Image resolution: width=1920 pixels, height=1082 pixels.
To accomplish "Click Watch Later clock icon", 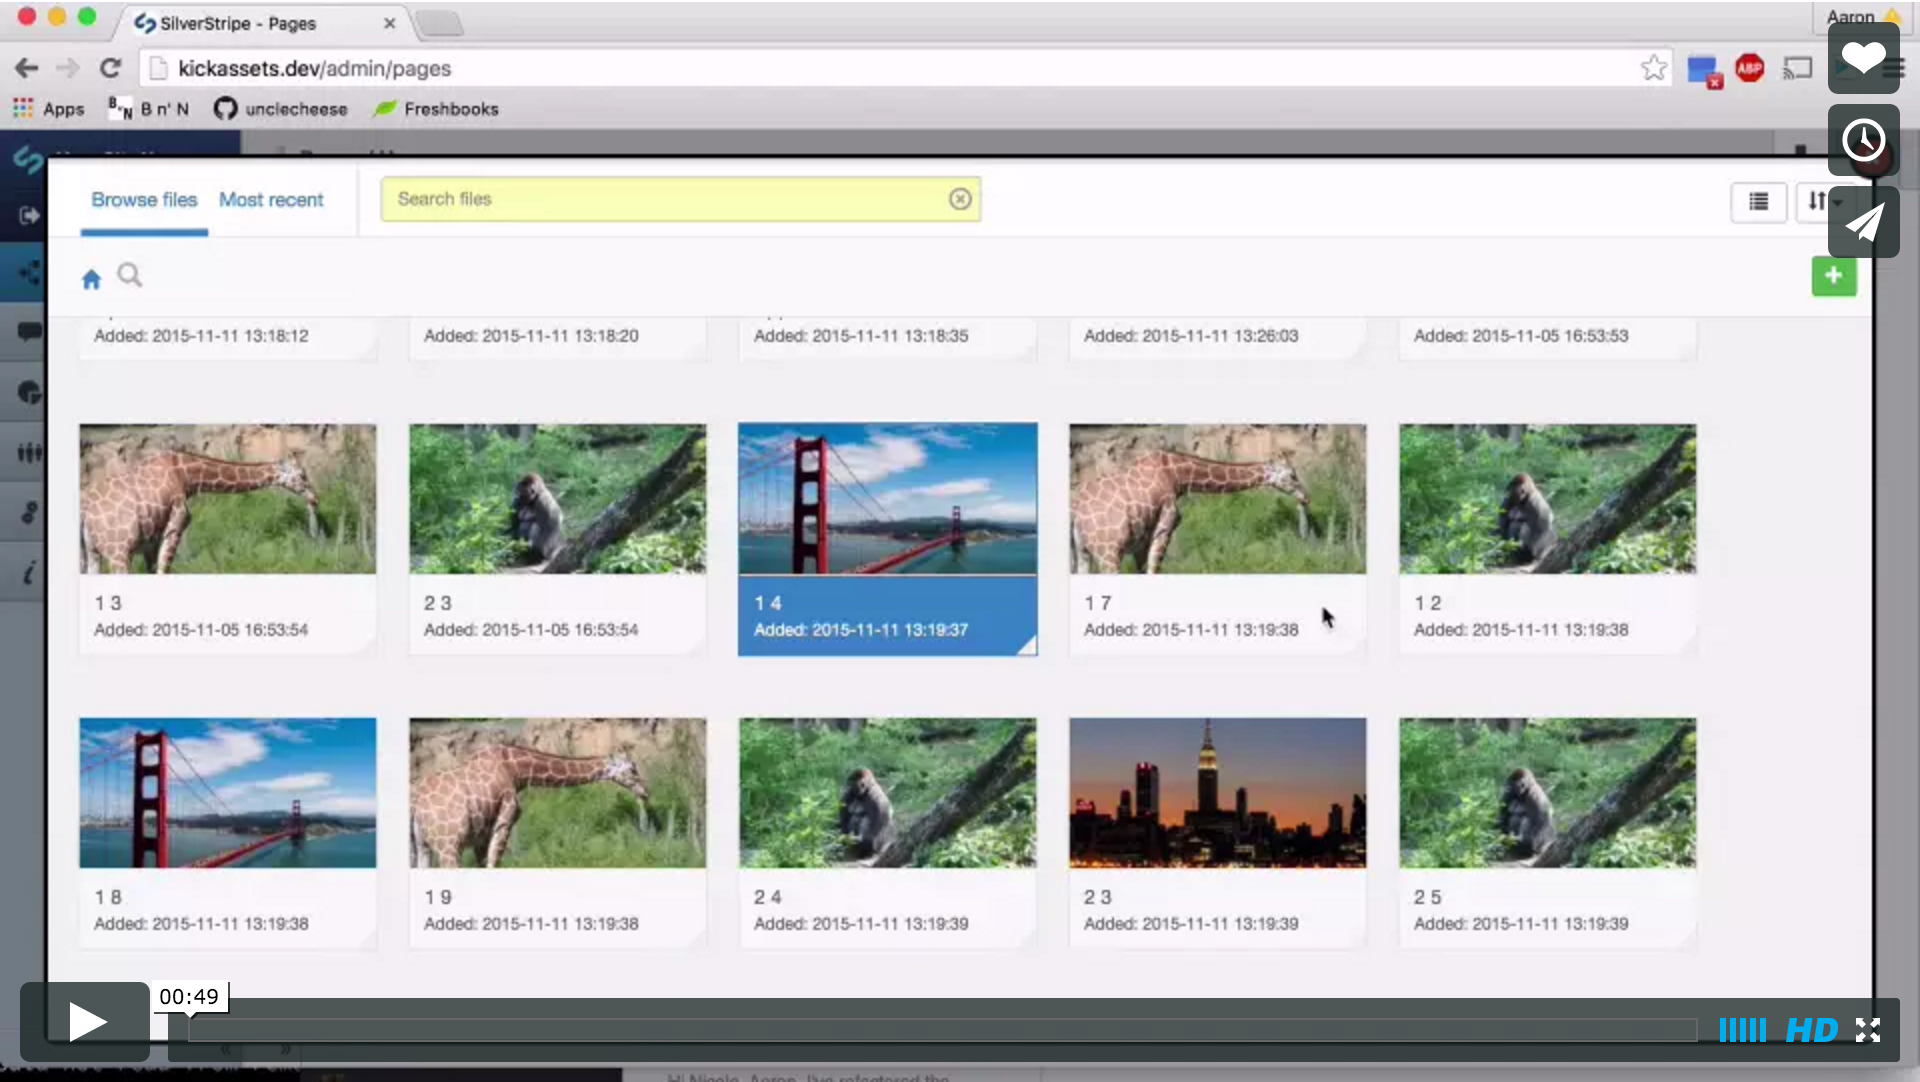I will [x=1863, y=140].
